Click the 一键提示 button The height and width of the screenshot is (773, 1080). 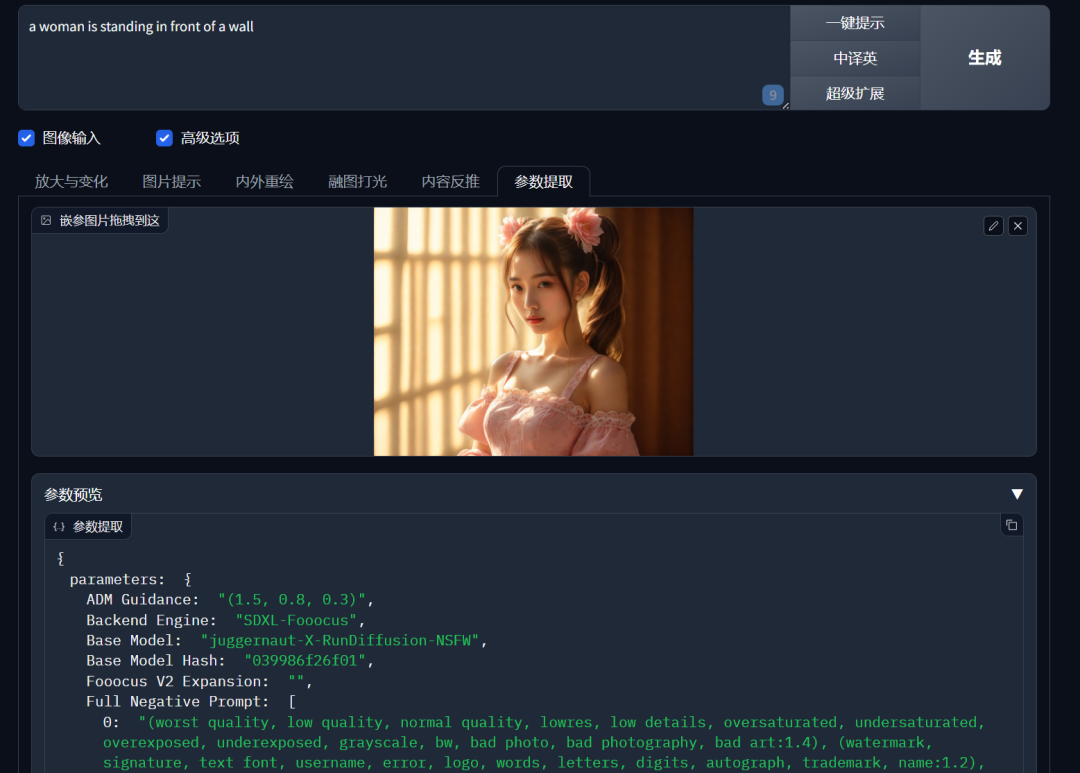[855, 23]
